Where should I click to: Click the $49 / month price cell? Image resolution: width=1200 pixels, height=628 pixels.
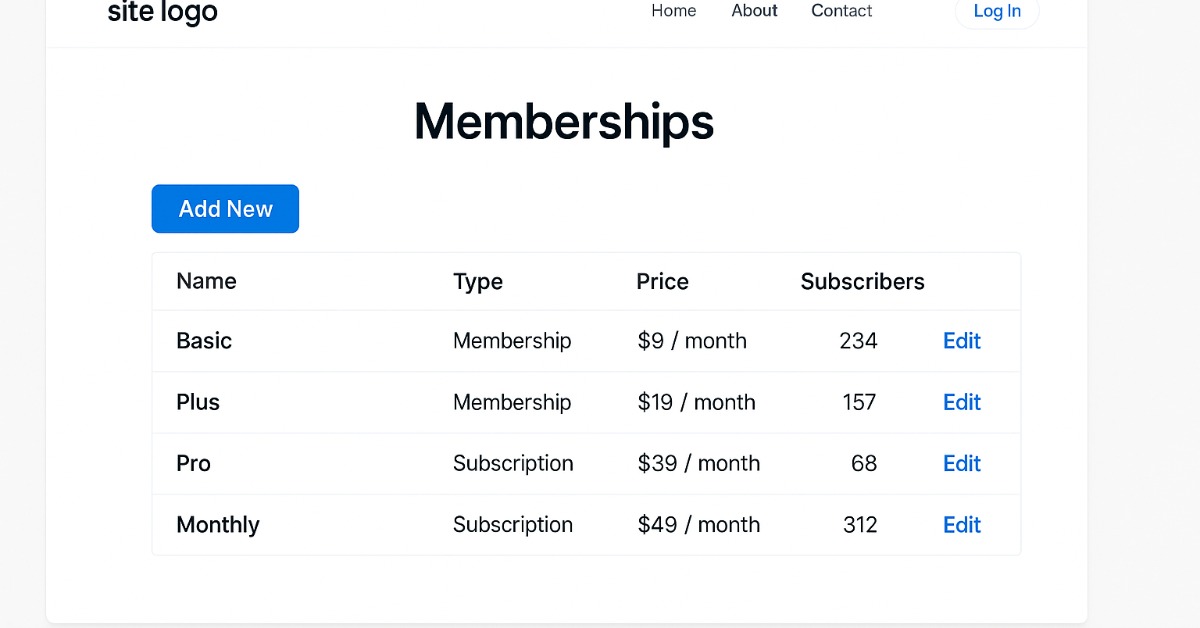[698, 525]
